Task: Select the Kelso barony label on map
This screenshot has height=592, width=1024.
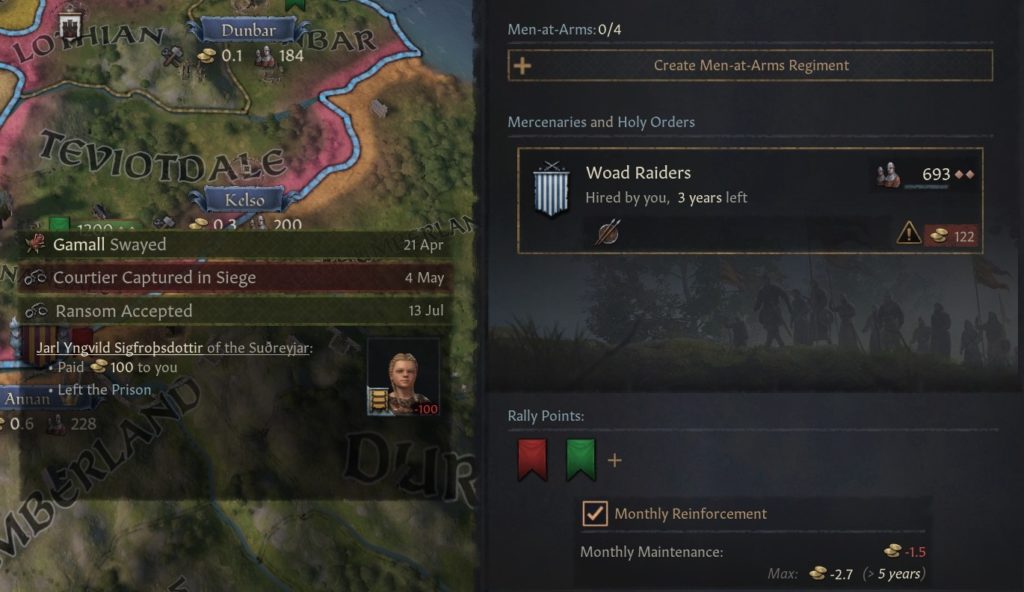Action: 245,200
